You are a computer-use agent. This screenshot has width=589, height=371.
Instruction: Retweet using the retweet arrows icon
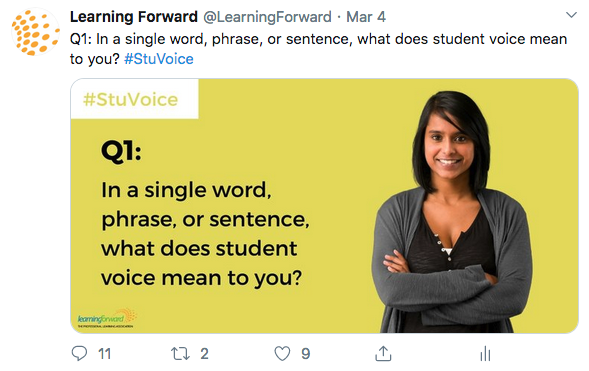coord(180,354)
